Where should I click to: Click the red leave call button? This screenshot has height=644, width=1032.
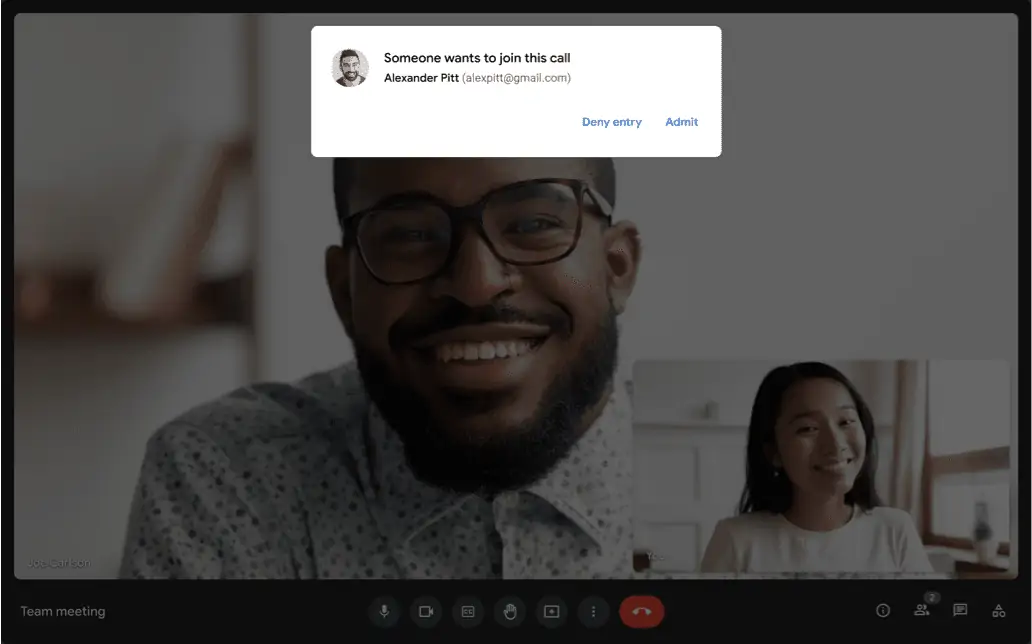click(641, 611)
